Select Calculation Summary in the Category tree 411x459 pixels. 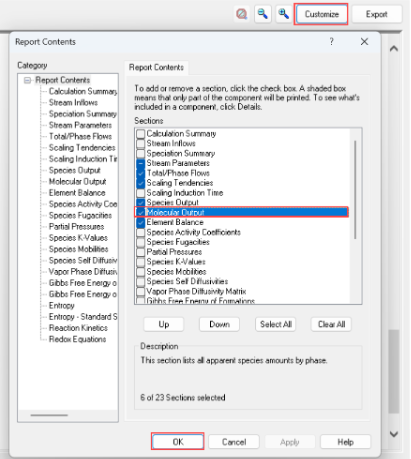[x=83, y=91]
